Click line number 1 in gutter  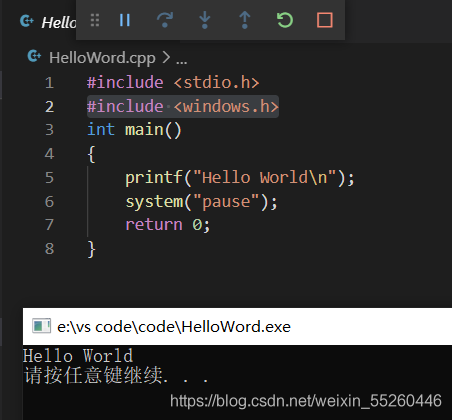pos(49,83)
